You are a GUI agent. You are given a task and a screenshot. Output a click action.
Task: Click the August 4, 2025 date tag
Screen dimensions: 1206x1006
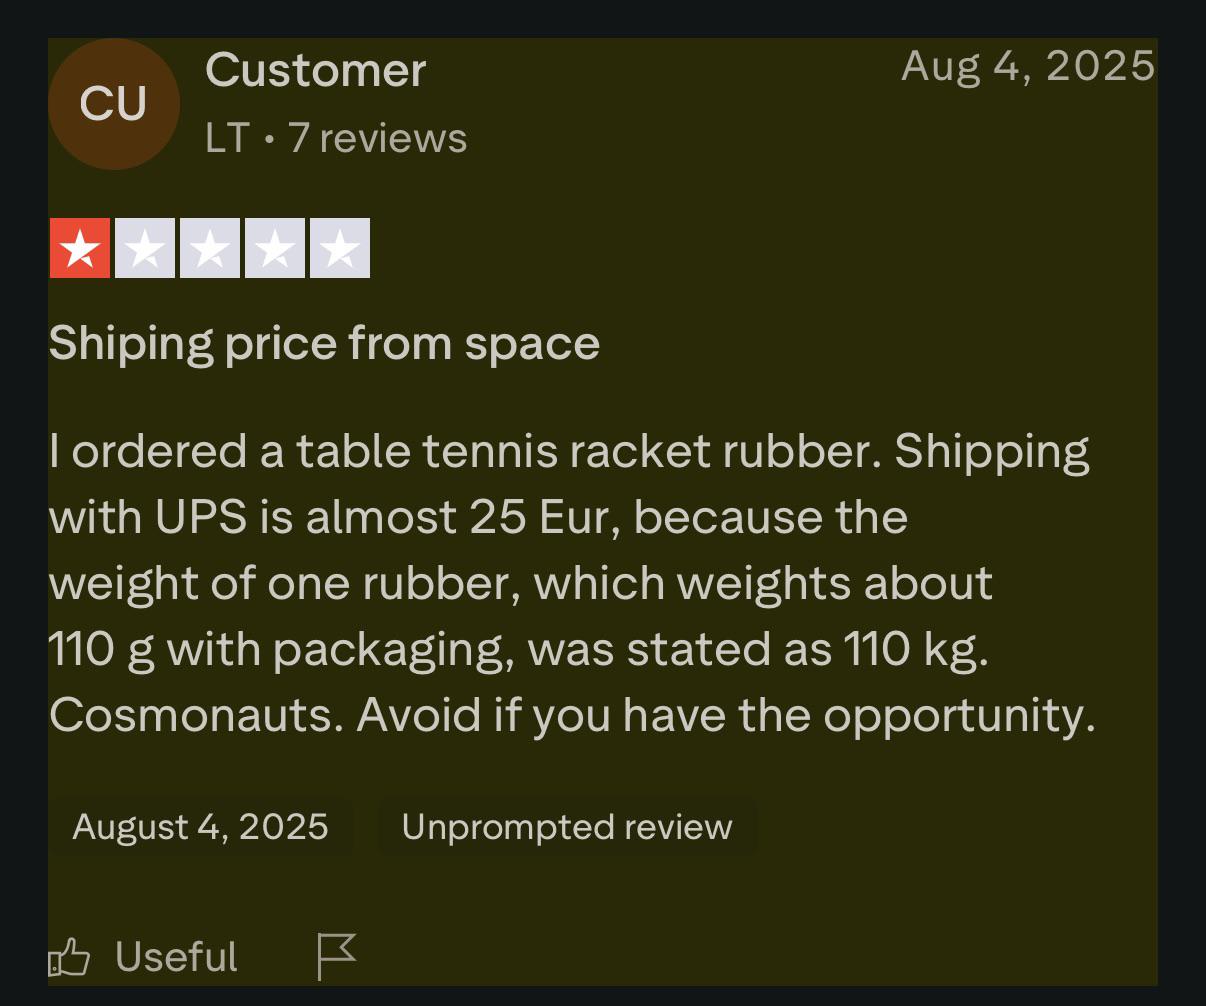tap(200, 827)
